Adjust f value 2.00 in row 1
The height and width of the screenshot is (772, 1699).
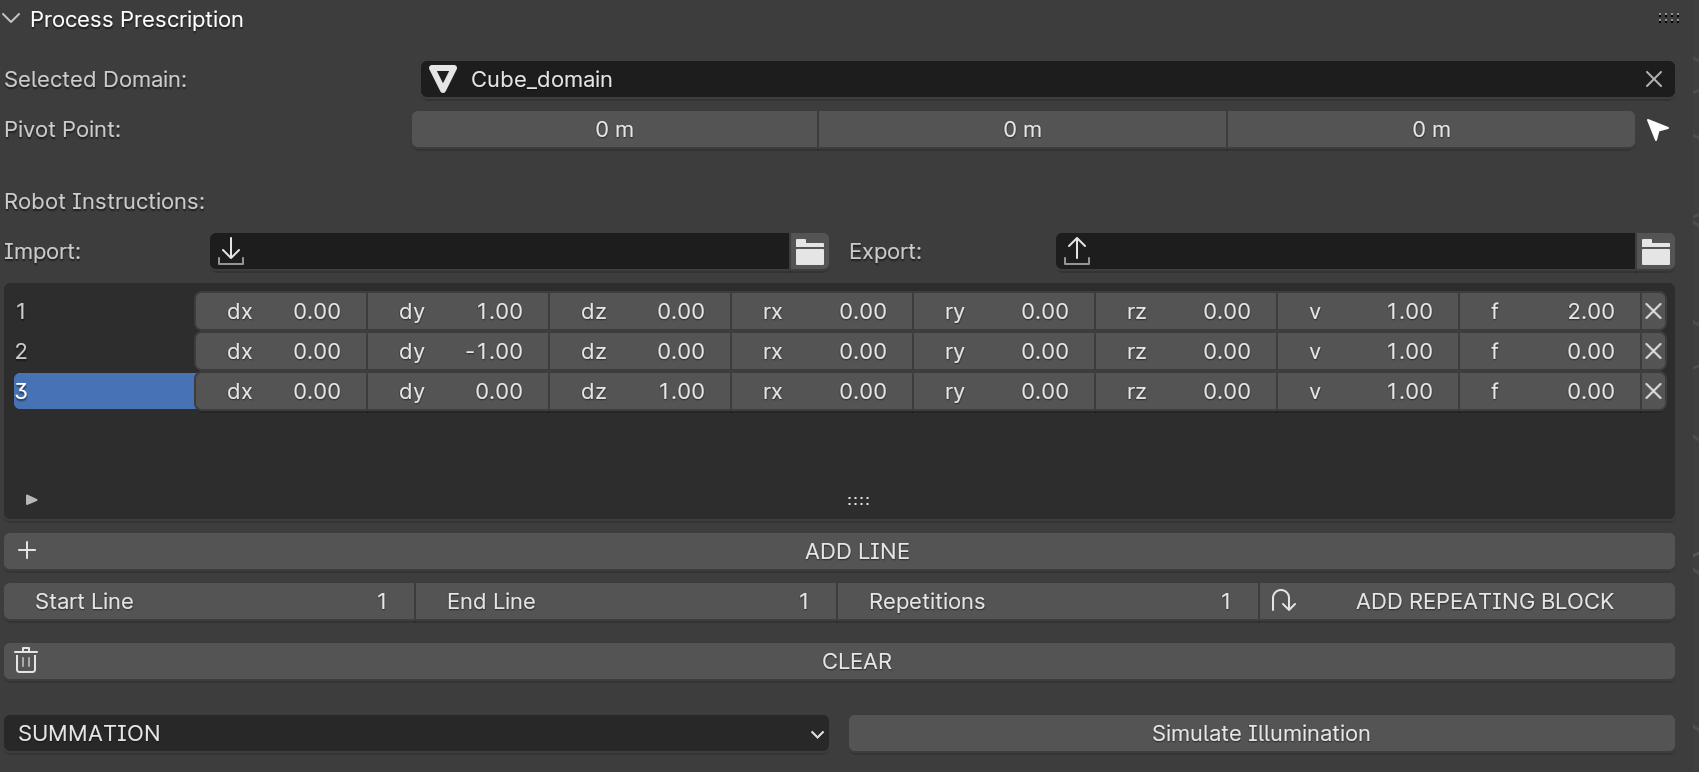coord(1549,311)
